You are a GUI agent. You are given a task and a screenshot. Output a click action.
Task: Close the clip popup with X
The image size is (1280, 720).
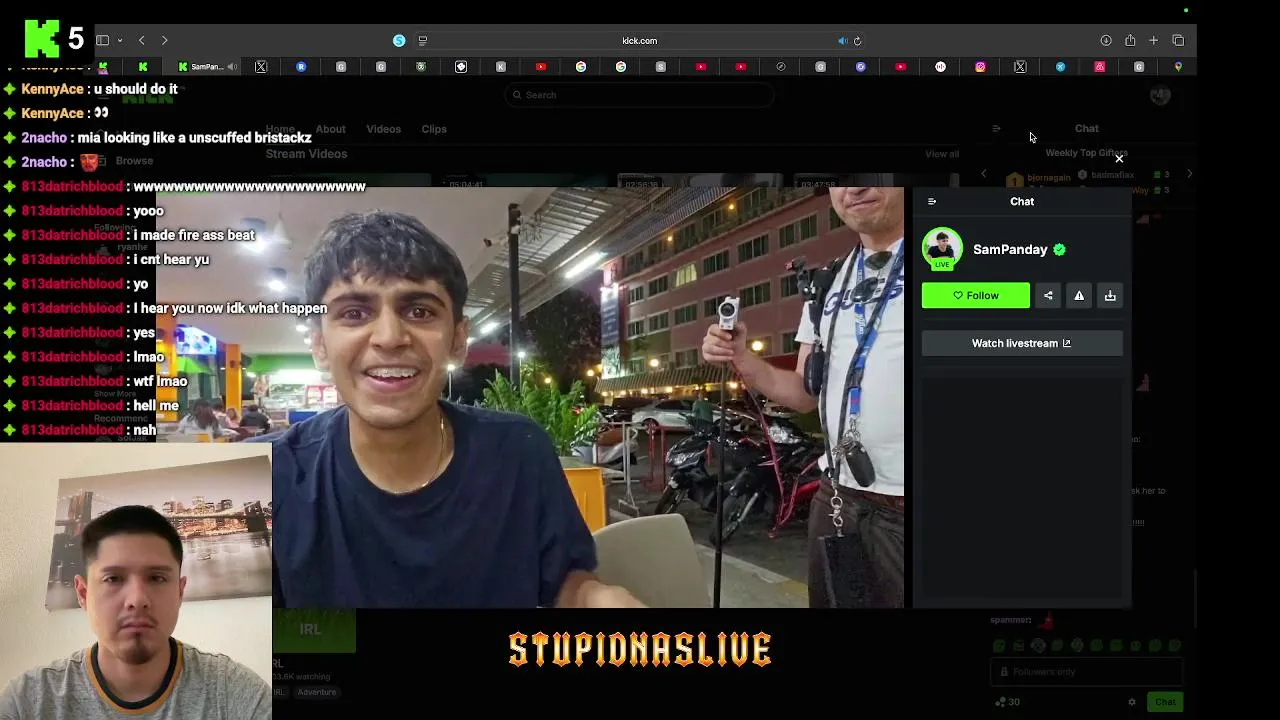pos(1119,159)
